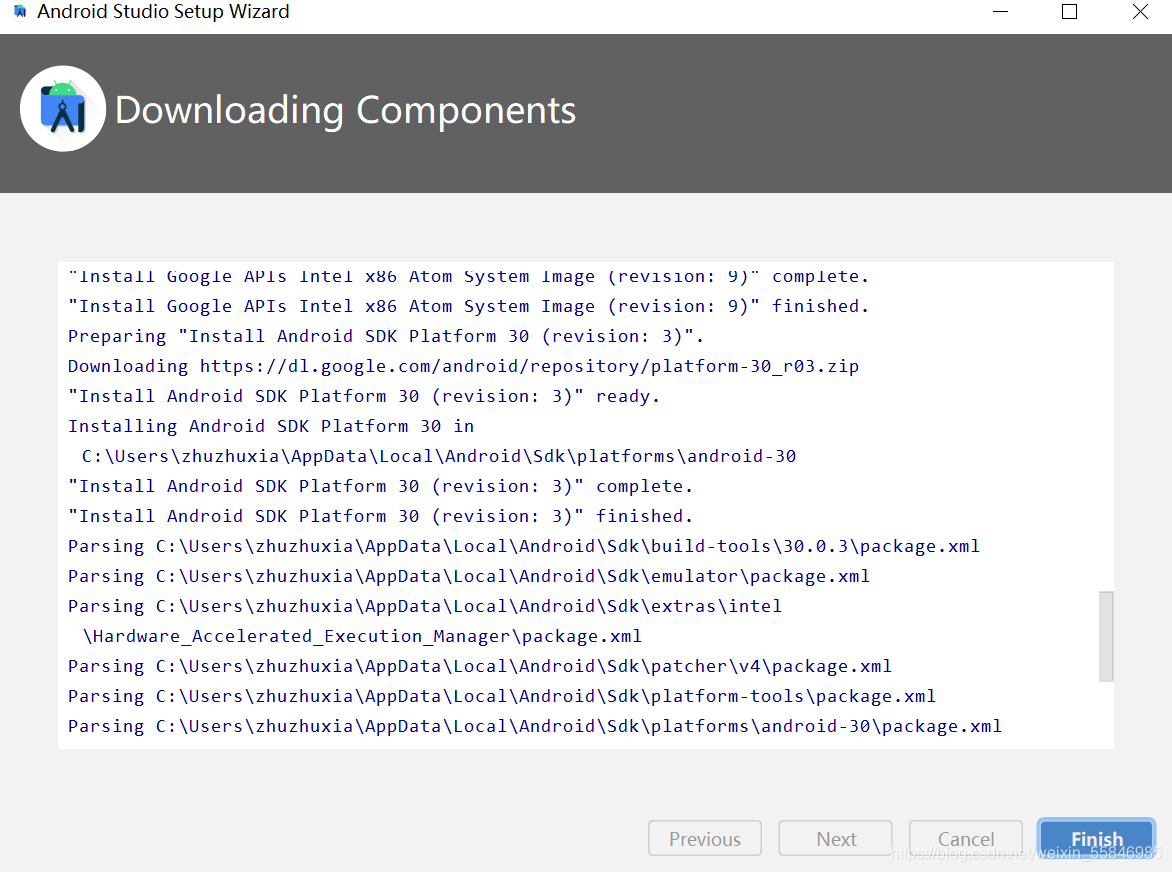Click the 'Downloading Components' heading
The image size is (1172, 872).
click(345, 111)
